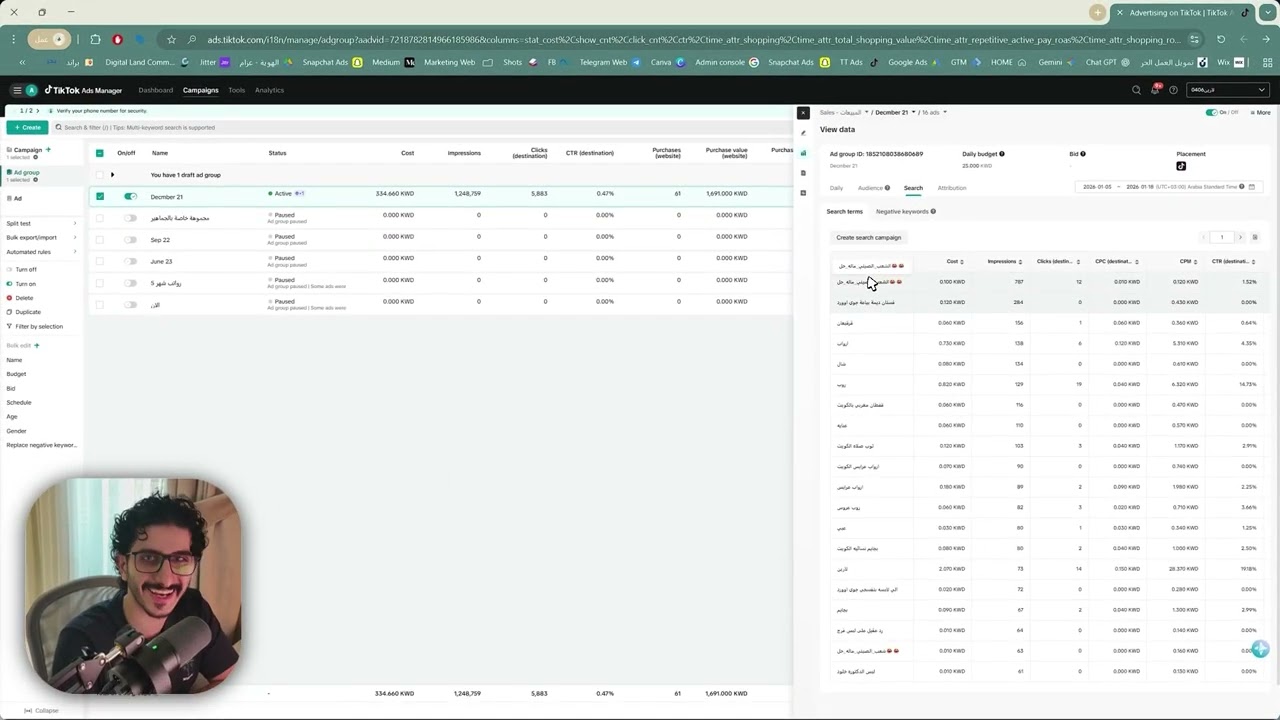This screenshot has width=1280, height=720.
Task: Click Delete in the left actions list
Action: [x=25, y=298]
